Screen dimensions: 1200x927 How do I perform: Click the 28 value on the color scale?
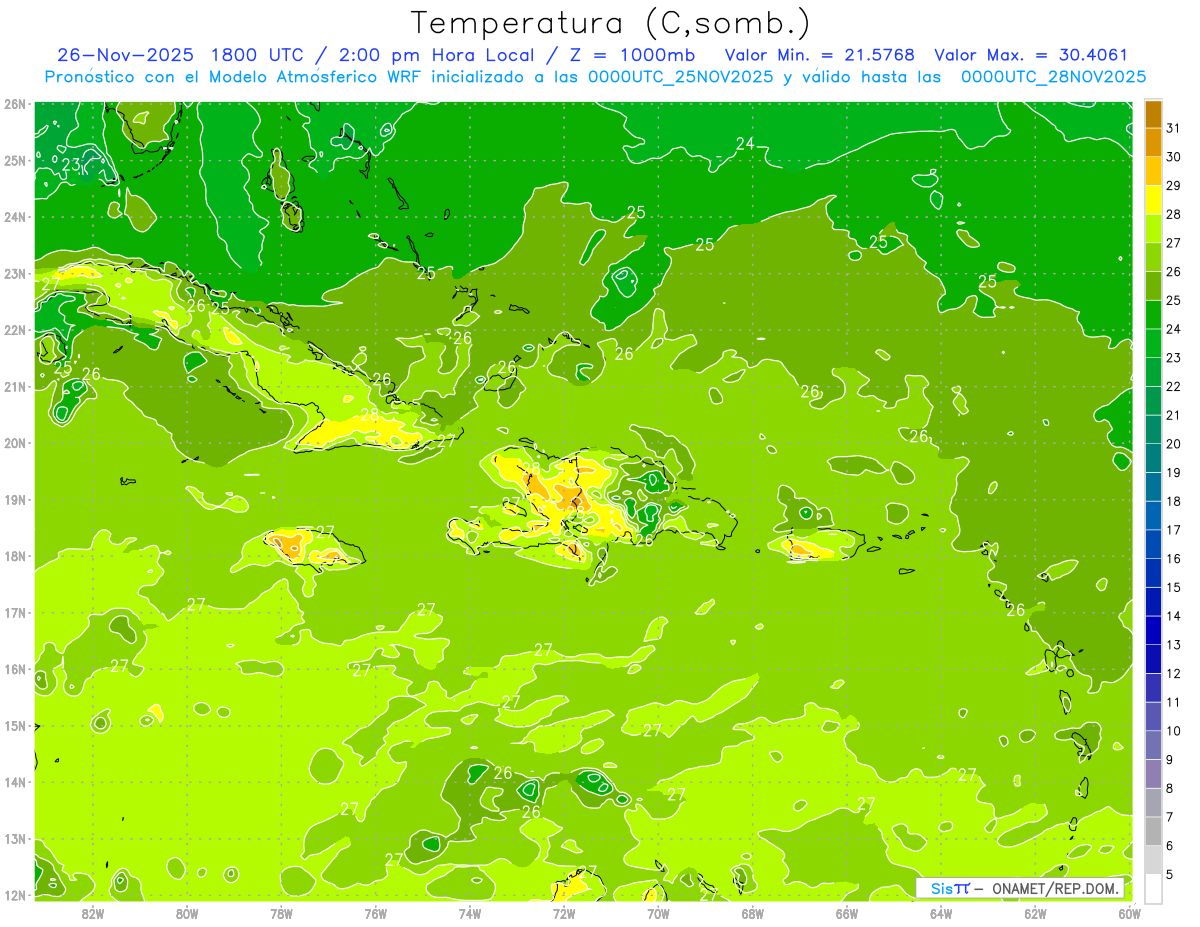click(x=1174, y=214)
